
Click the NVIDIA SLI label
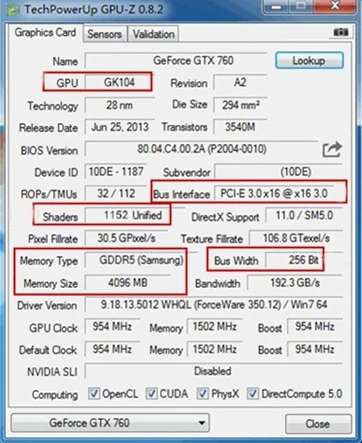(52, 372)
